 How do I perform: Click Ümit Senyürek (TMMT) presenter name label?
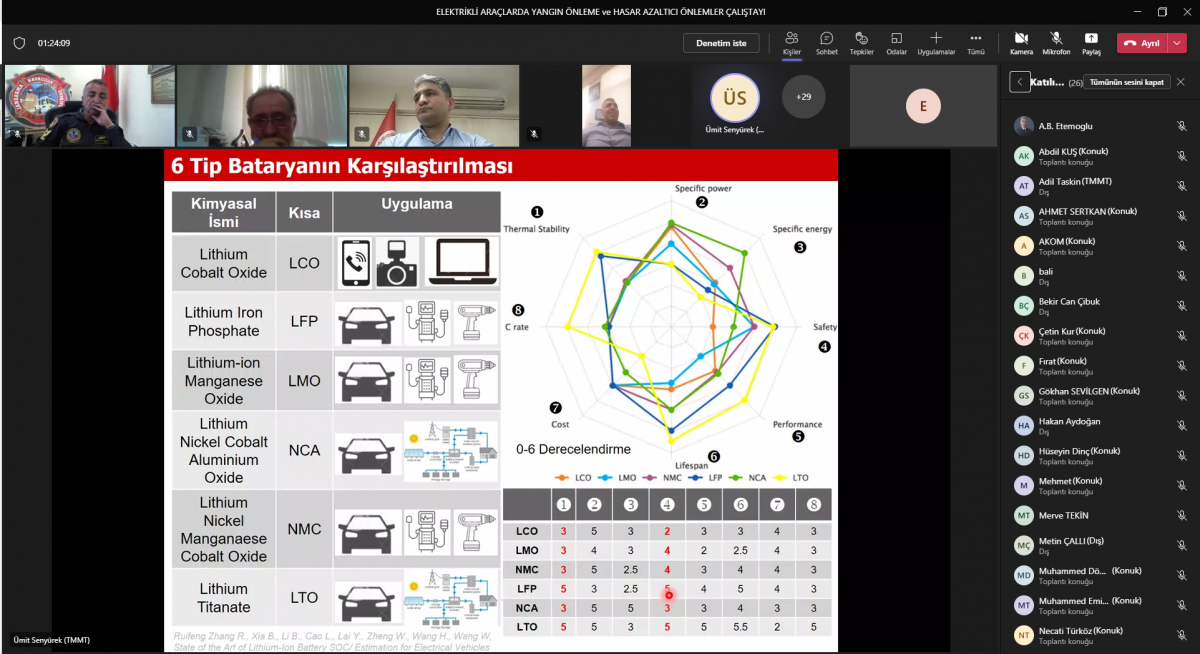pos(52,640)
